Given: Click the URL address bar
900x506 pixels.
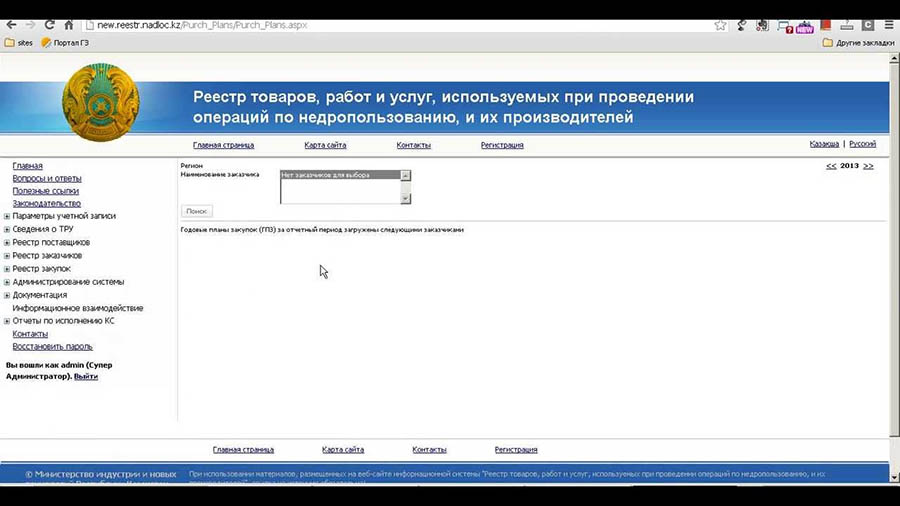Looking at the screenshot, I should (x=400, y=25).
